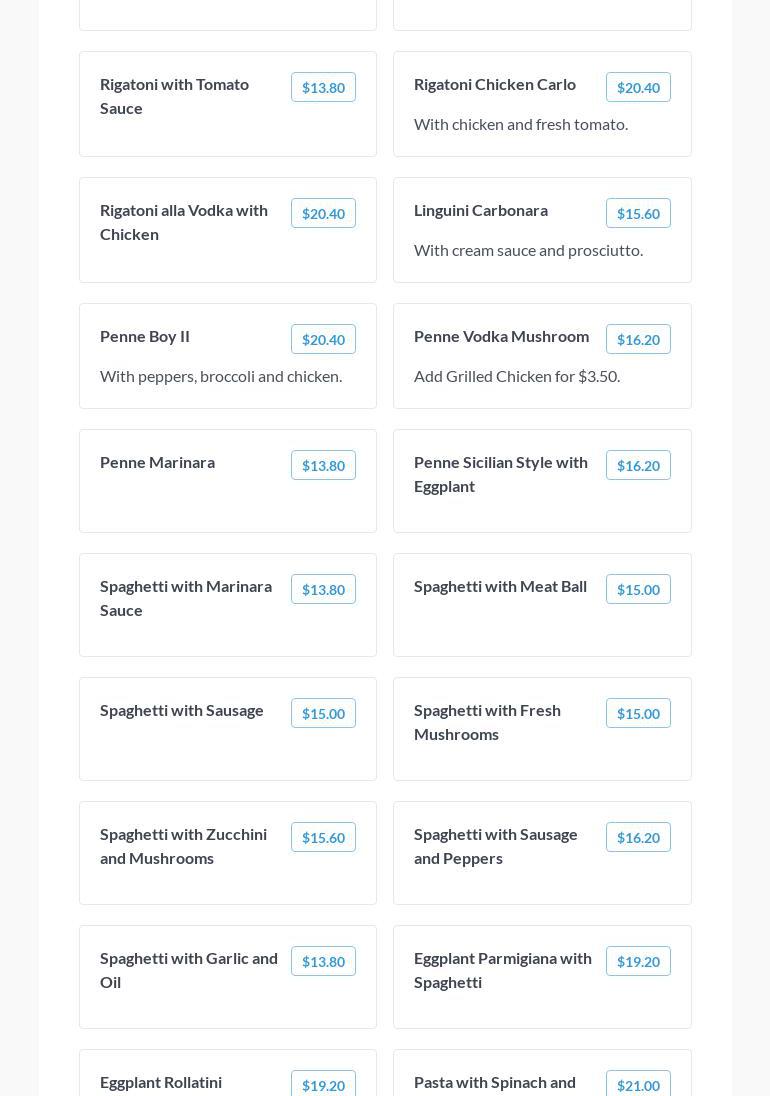The image size is (770, 1096).
Task: Choose Spaghetti with Fresh Mushrooms price button
Action: click(x=638, y=714)
